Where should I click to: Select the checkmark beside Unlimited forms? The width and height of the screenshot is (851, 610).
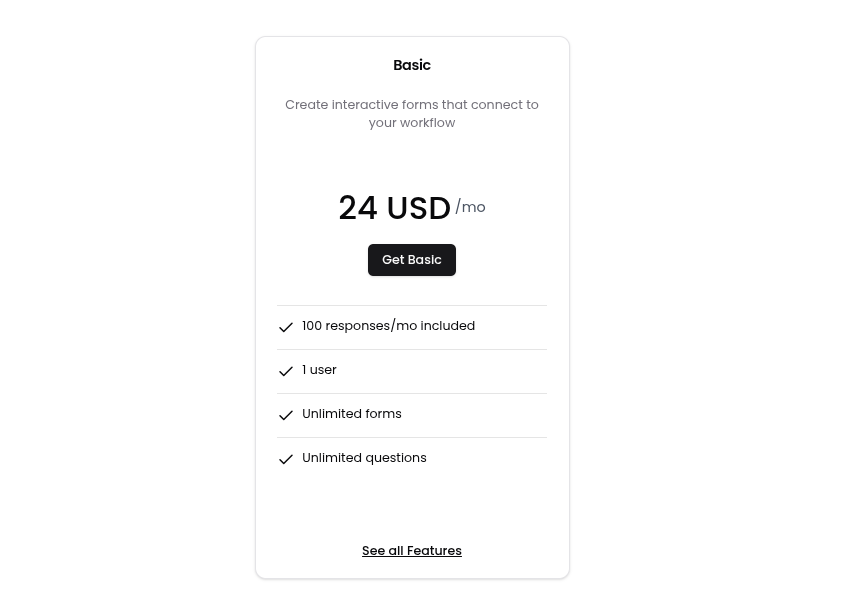pyautogui.click(x=286, y=415)
